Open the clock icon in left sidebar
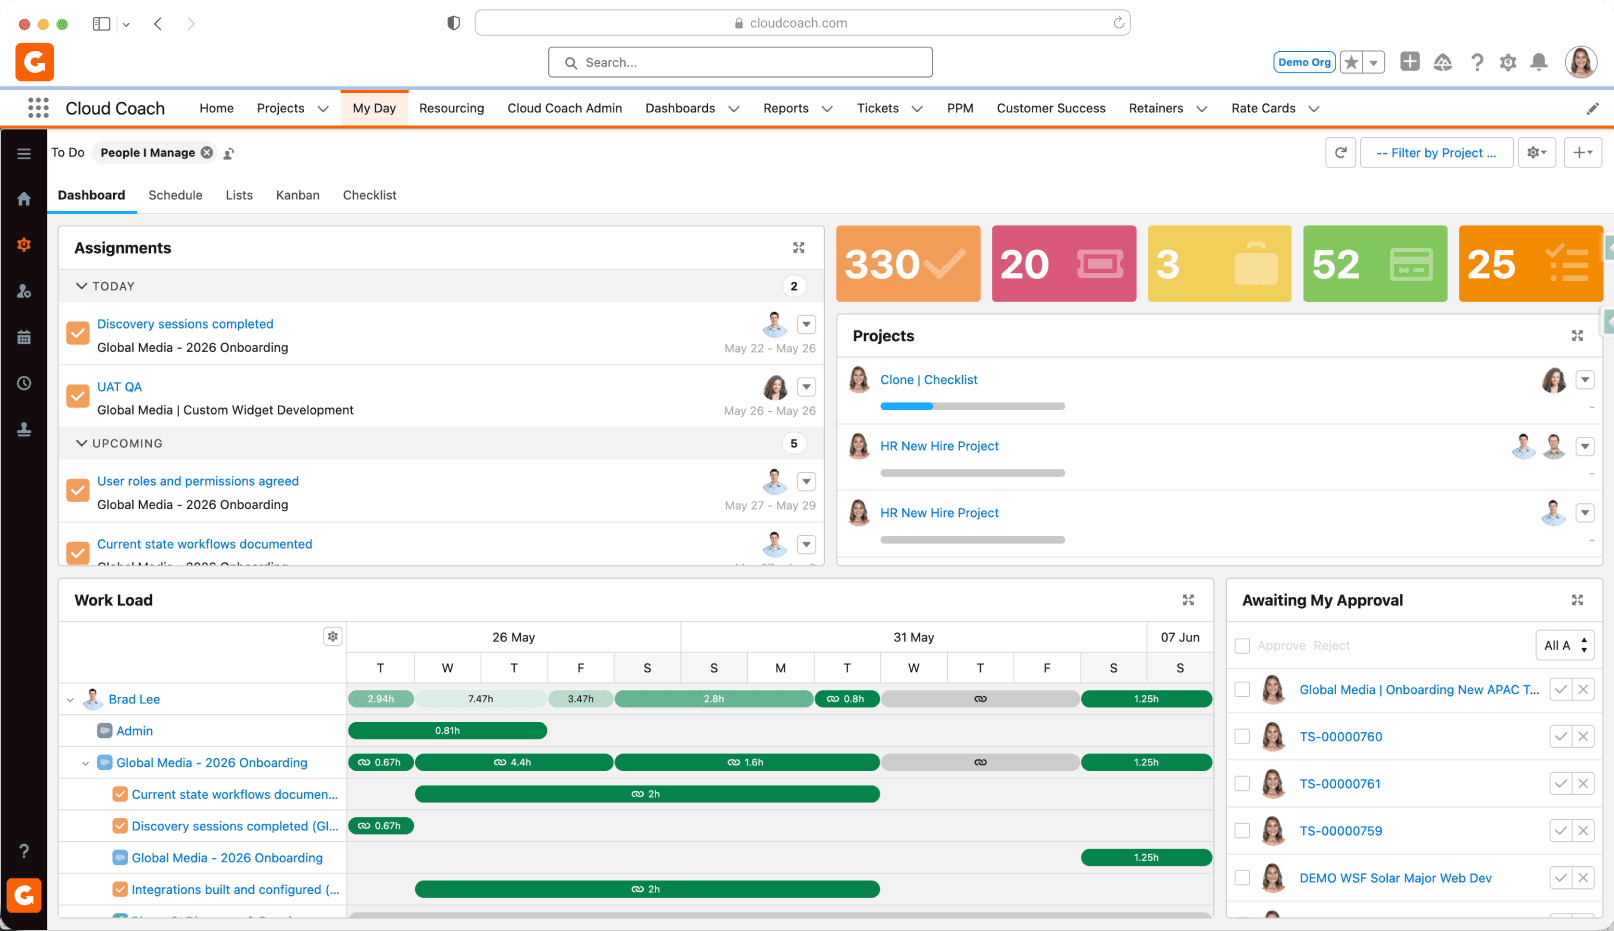 (x=24, y=383)
